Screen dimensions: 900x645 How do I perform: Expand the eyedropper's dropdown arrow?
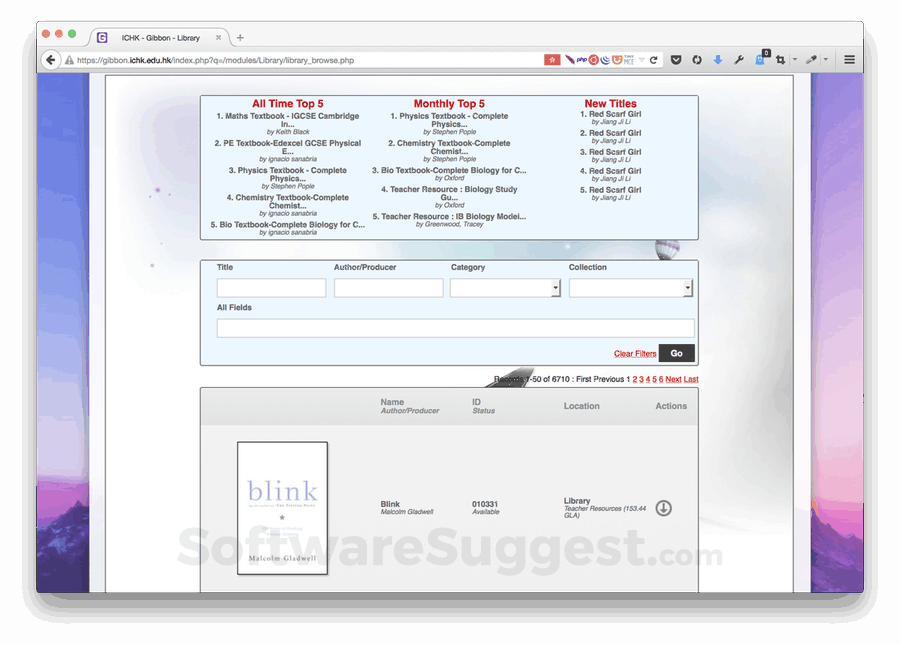[x=826, y=59]
